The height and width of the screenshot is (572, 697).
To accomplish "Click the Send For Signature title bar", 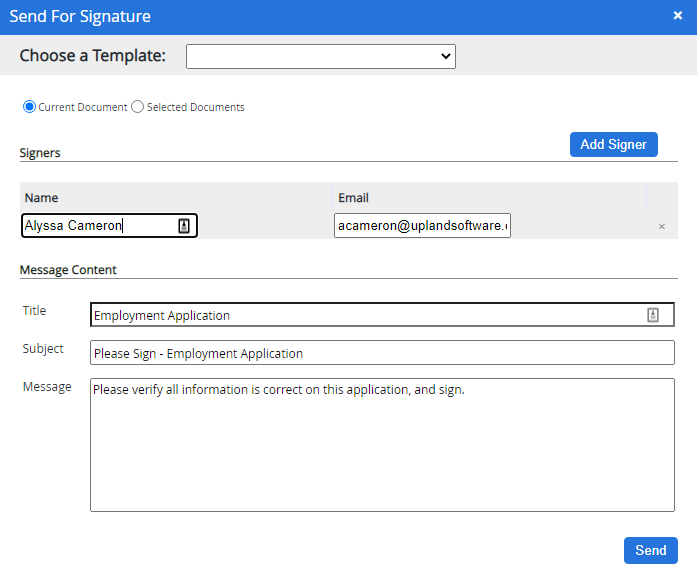I will (300, 16).
